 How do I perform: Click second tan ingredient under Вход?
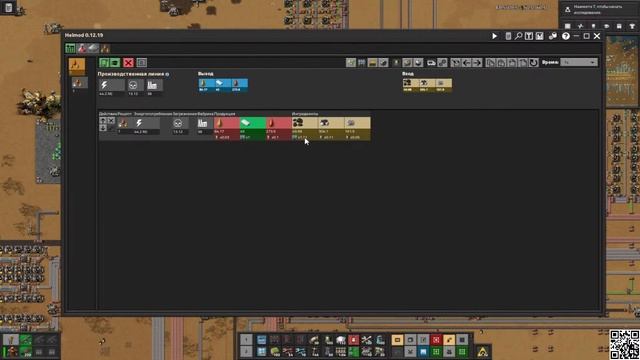pyautogui.click(x=427, y=85)
